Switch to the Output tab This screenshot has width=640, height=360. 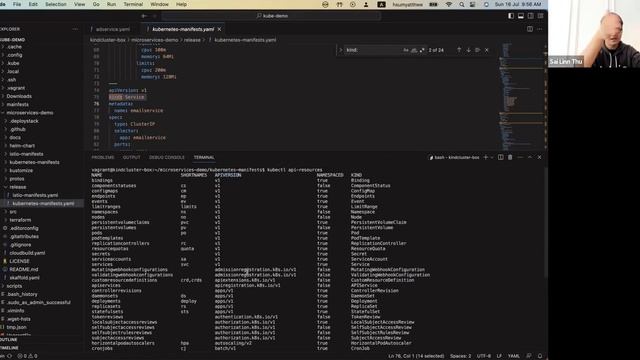(x=131, y=157)
